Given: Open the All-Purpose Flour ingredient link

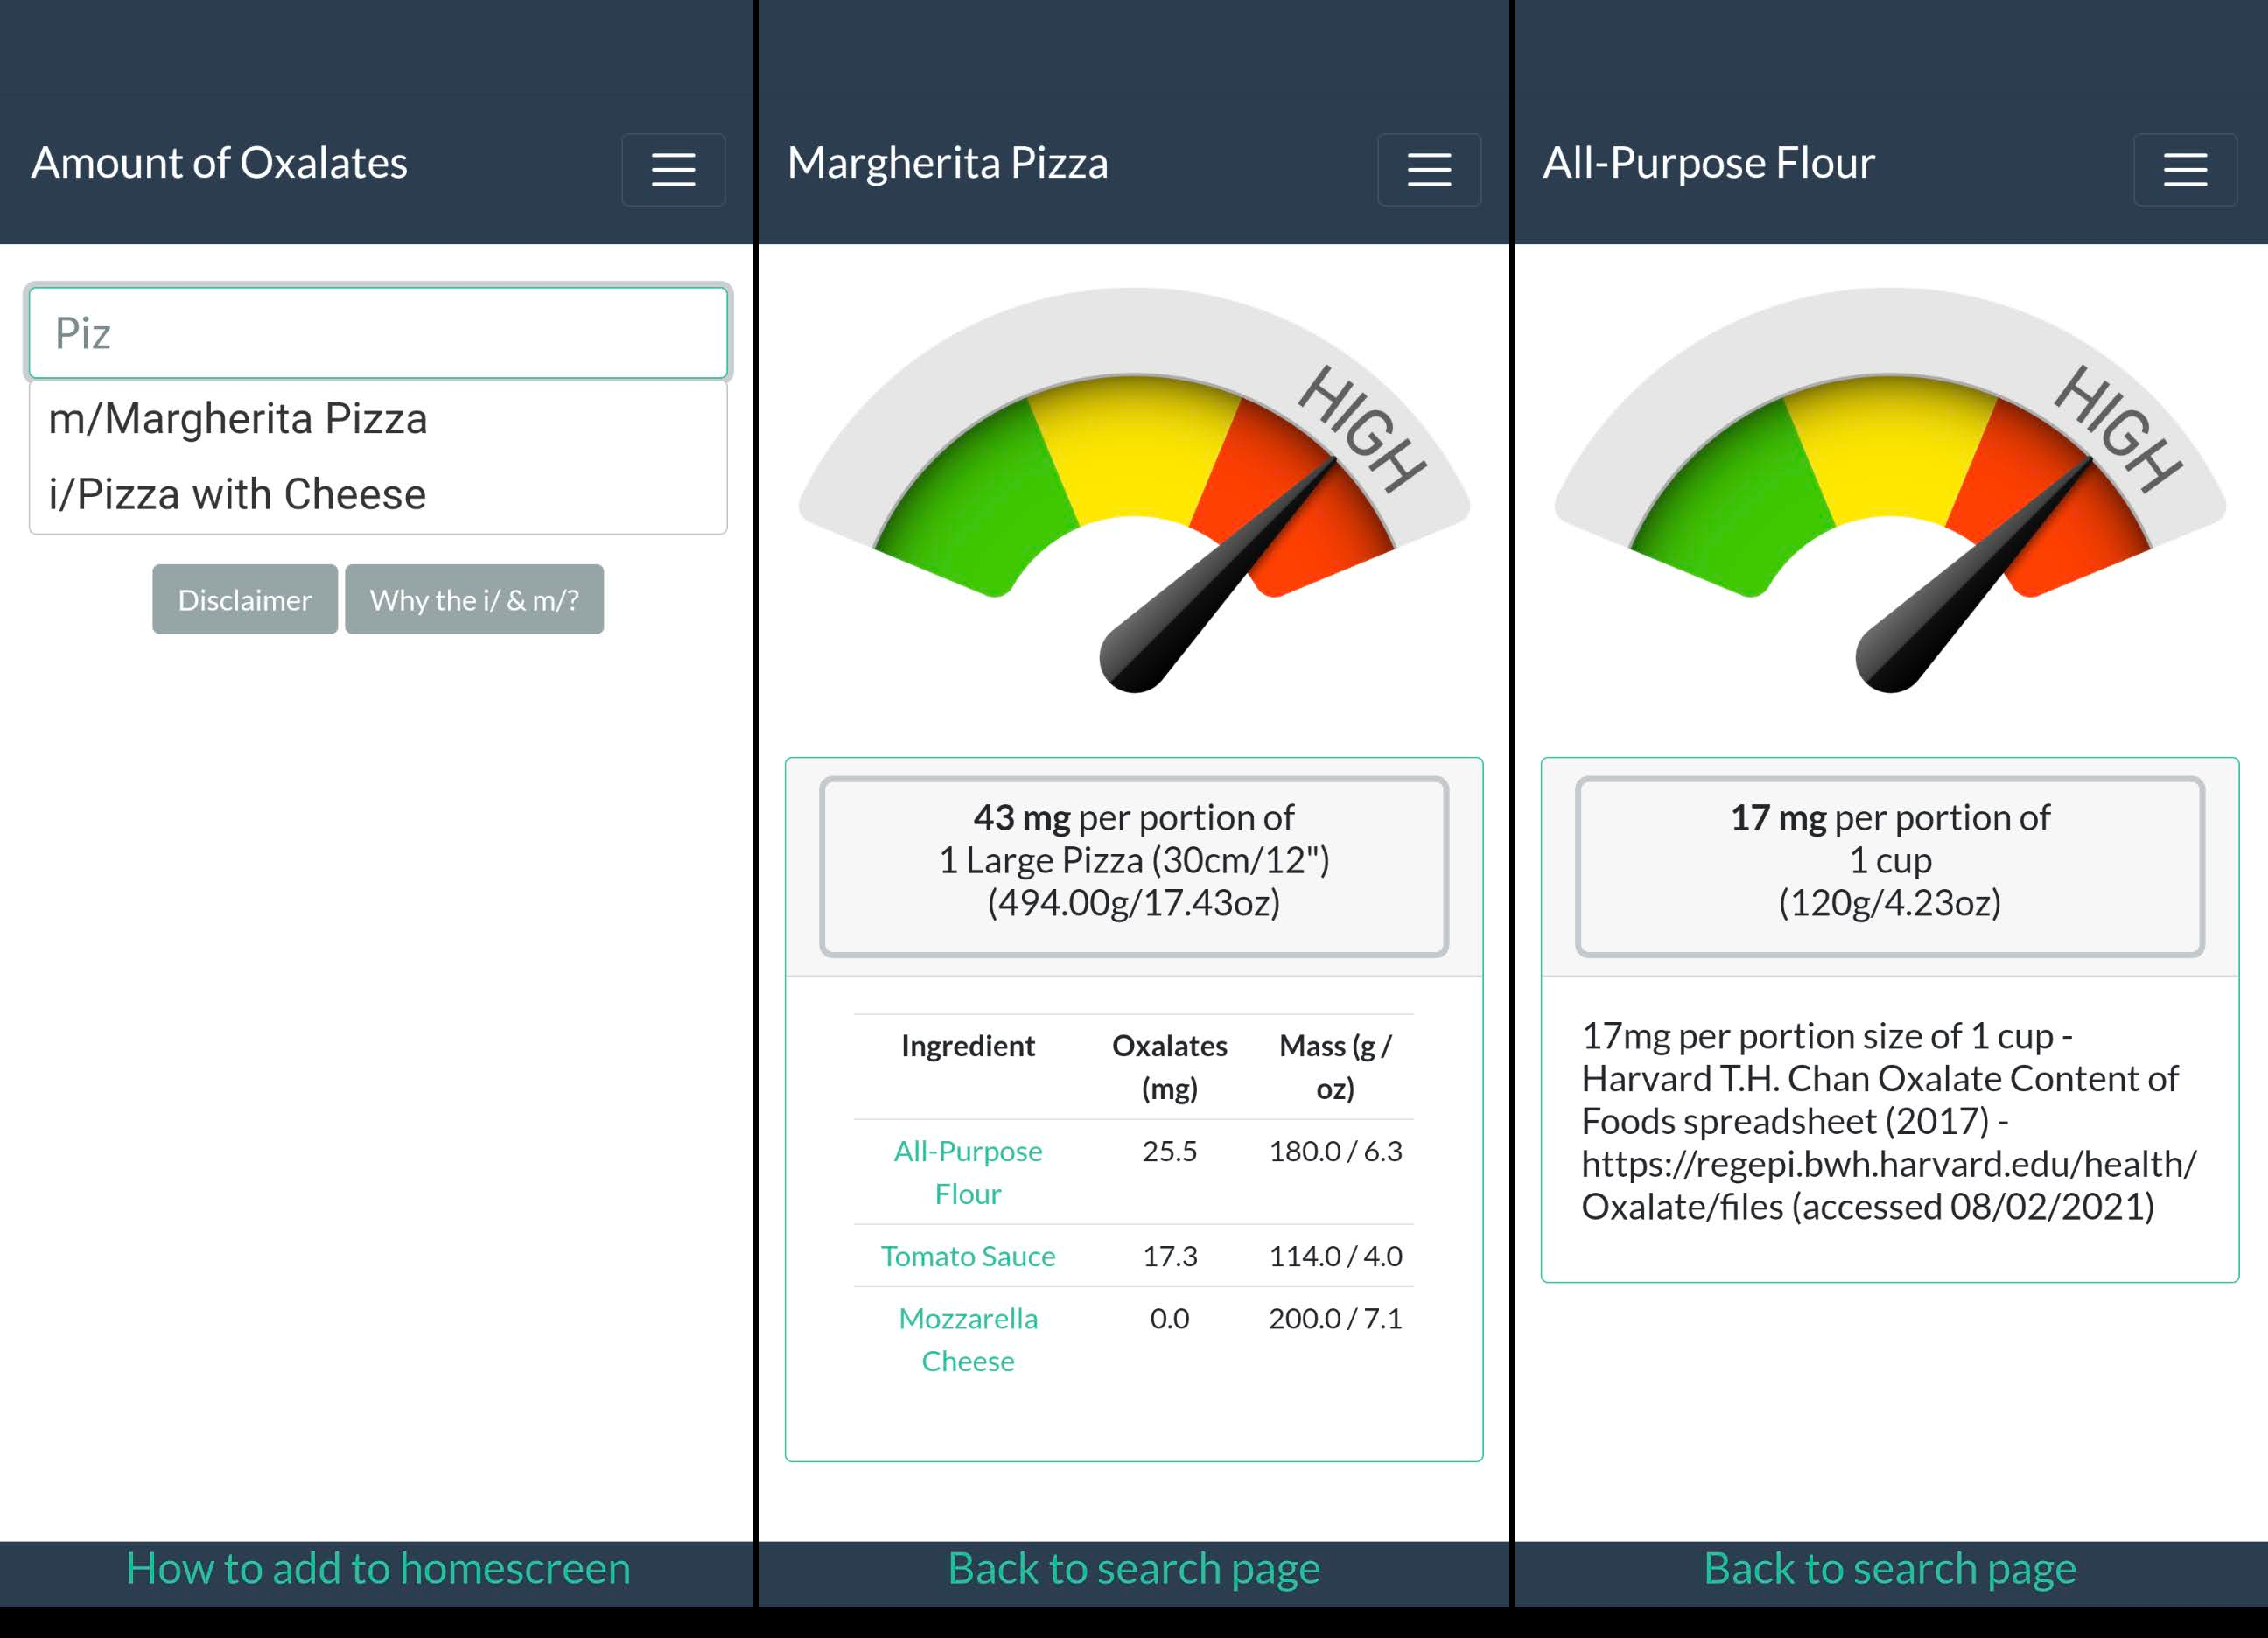Looking at the screenshot, I should point(967,1171).
